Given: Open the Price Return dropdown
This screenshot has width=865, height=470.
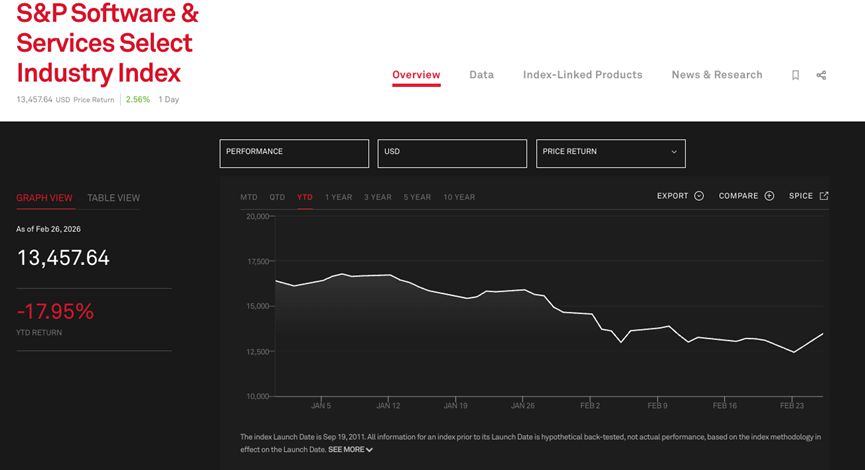Looking at the screenshot, I should click(610, 152).
